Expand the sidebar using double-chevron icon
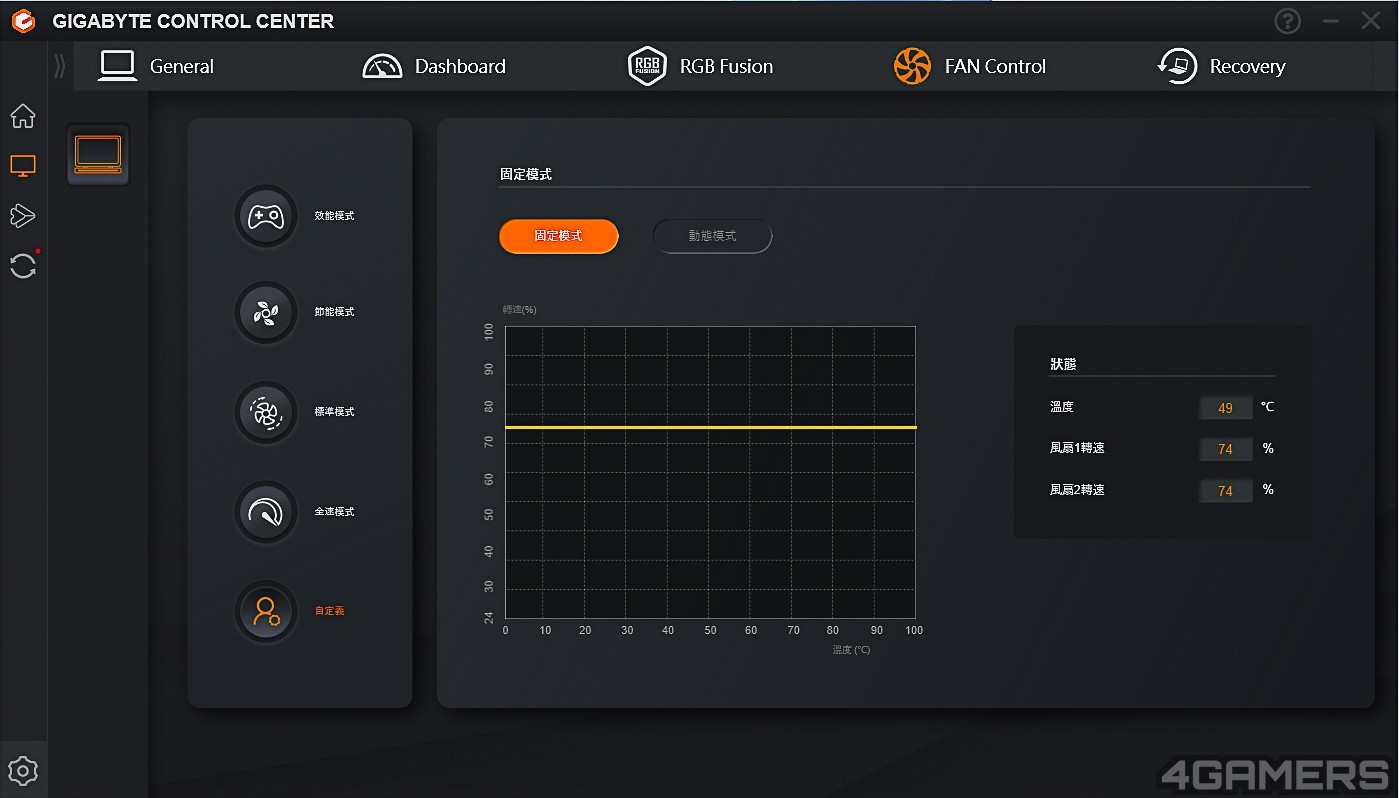The image size is (1399, 798). tap(59, 67)
